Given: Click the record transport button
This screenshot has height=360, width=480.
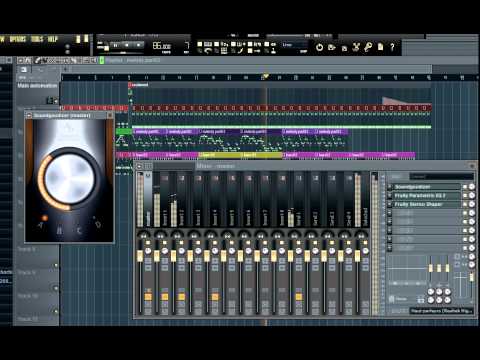Looking at the screenshot, I should tap(139, 45).
